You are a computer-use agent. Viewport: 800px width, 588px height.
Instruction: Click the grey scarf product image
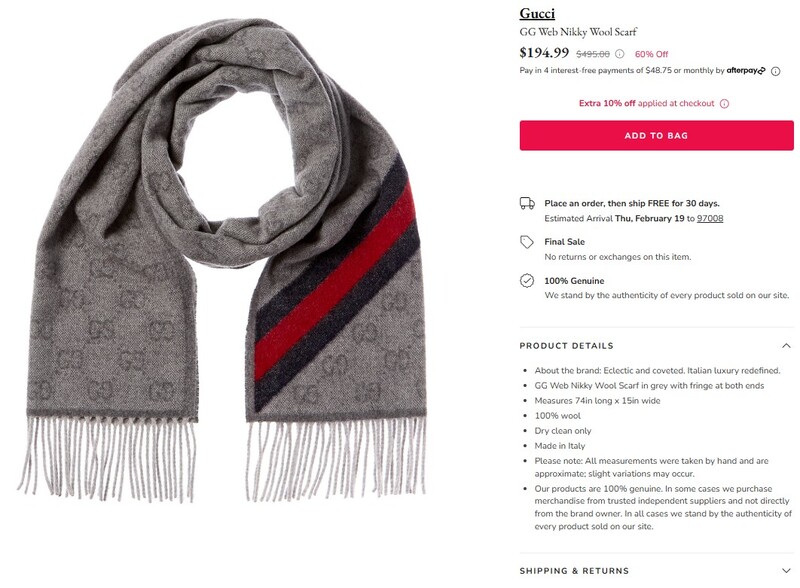click(x=223, y=260)
